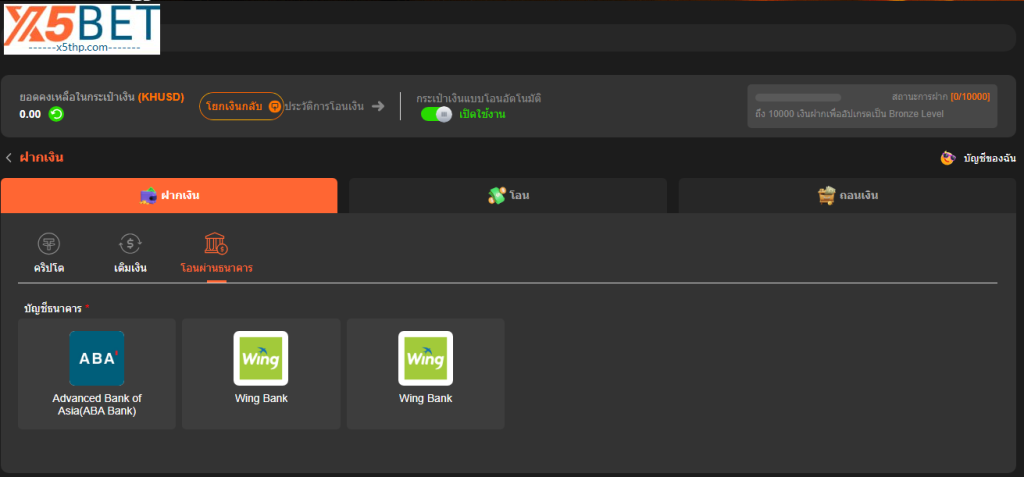1024x477 pixels.
Task: Open the ประวัติการโอนเงิน transfer history link
Action: click(323, 106)
